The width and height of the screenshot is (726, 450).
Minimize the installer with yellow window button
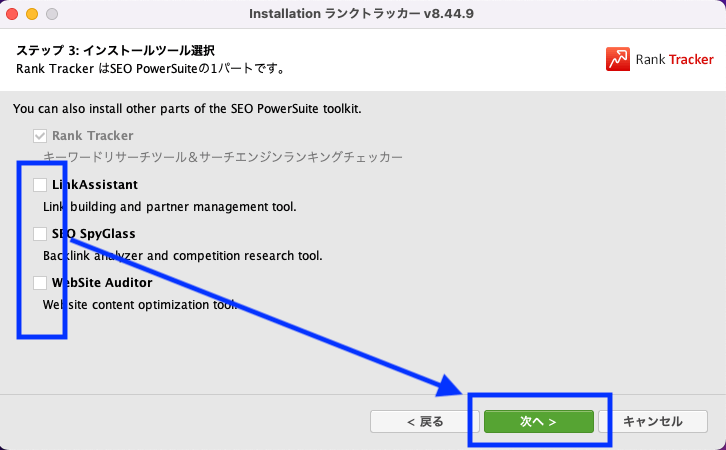[32, 14]
